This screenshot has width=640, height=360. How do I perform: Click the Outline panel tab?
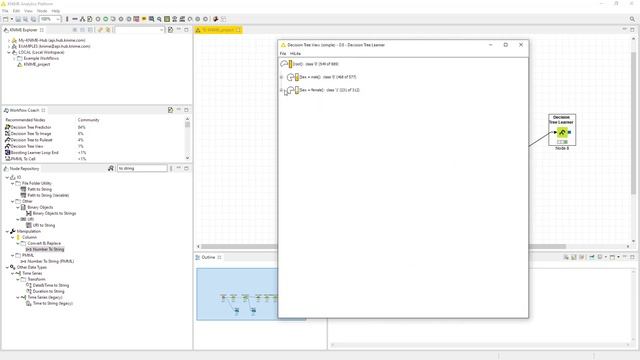(x=208, y=258)
